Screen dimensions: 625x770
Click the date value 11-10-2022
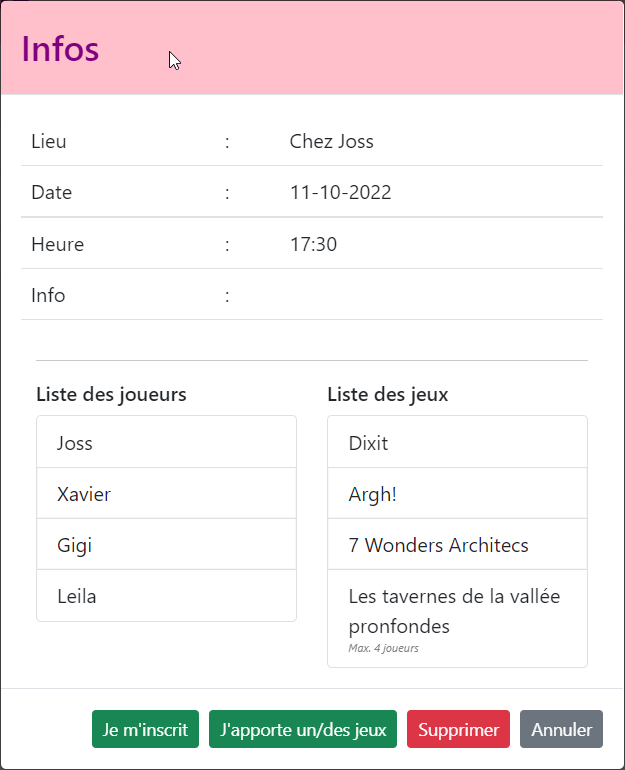click(x=340, y=192)
